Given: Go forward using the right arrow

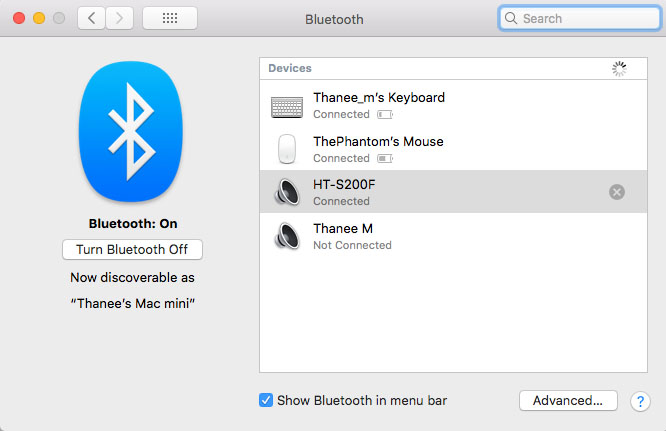Looking at the screenshot, I should pyautogui.click(x=120, y=18).
